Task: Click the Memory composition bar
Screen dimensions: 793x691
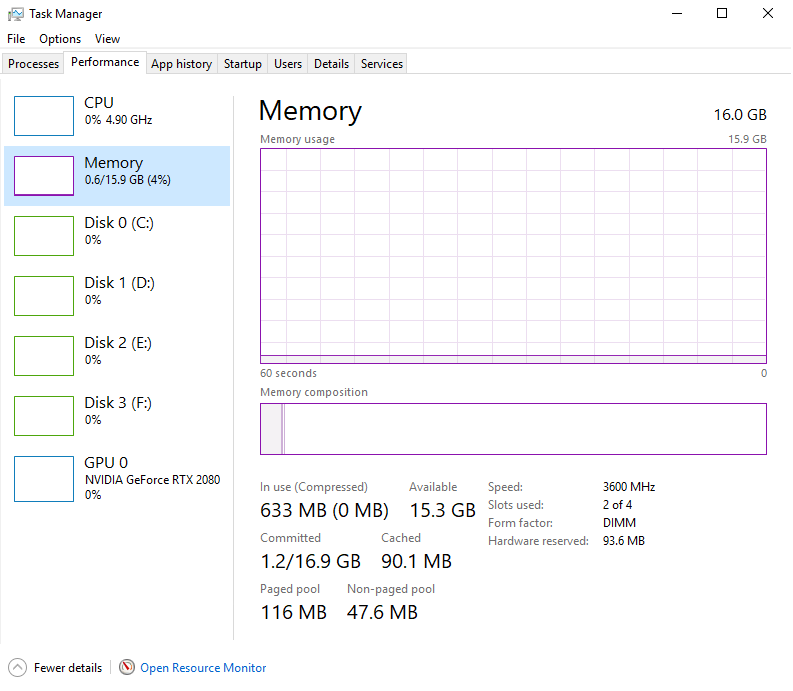Action: 513,429
